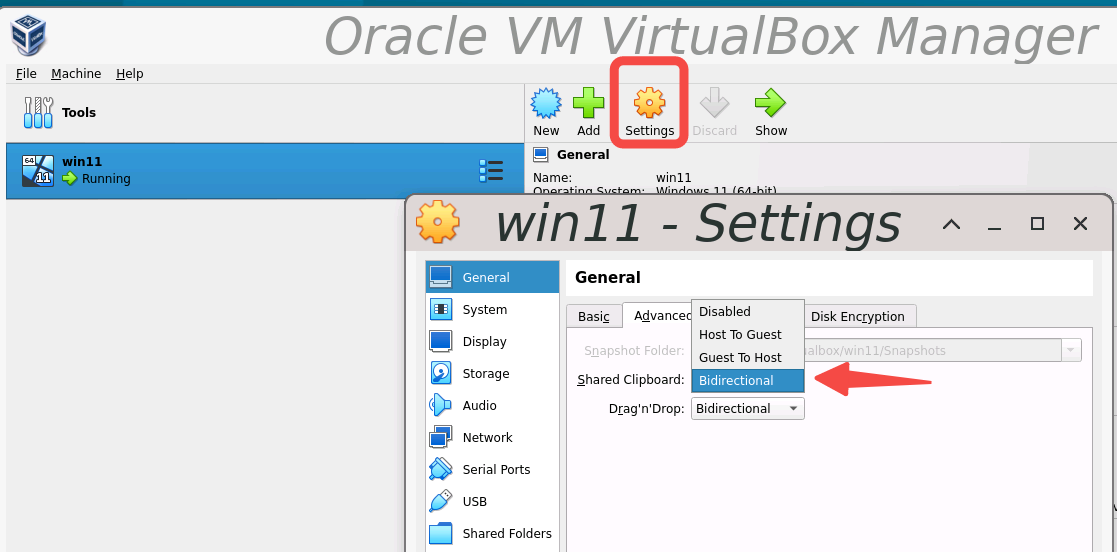Switch to the Basic tab

593,316
